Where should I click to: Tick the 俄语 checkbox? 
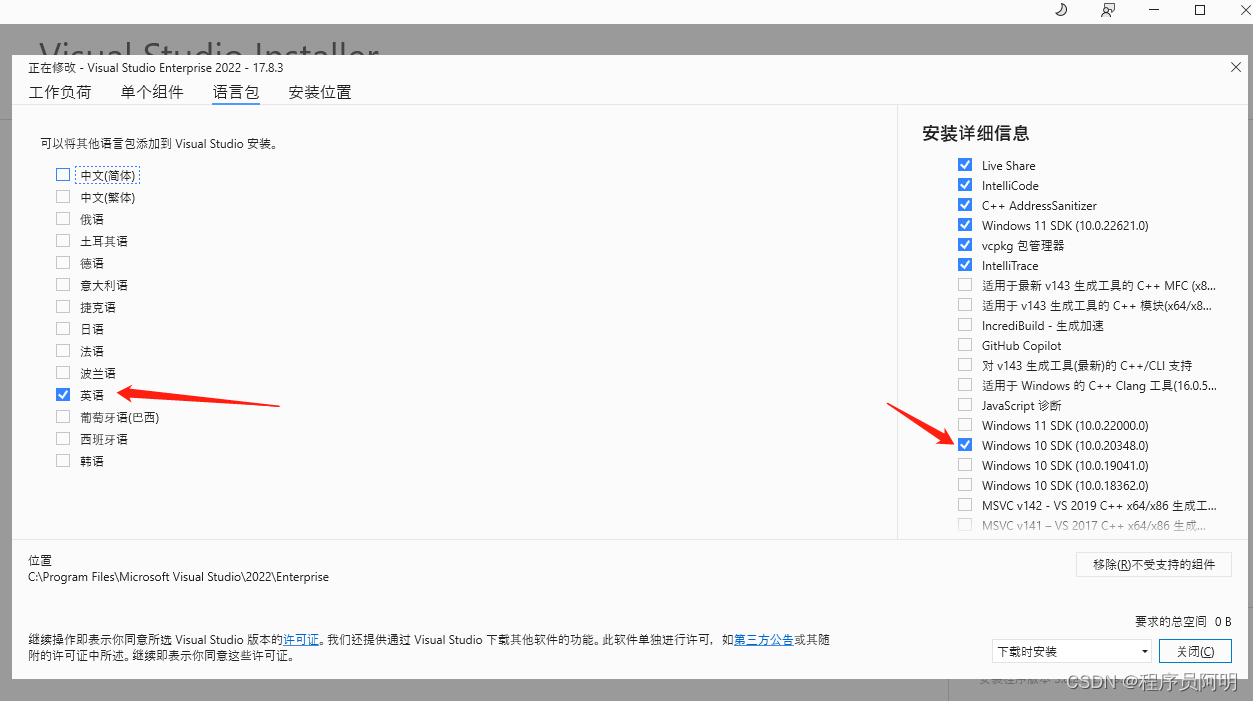click(63, 219)
